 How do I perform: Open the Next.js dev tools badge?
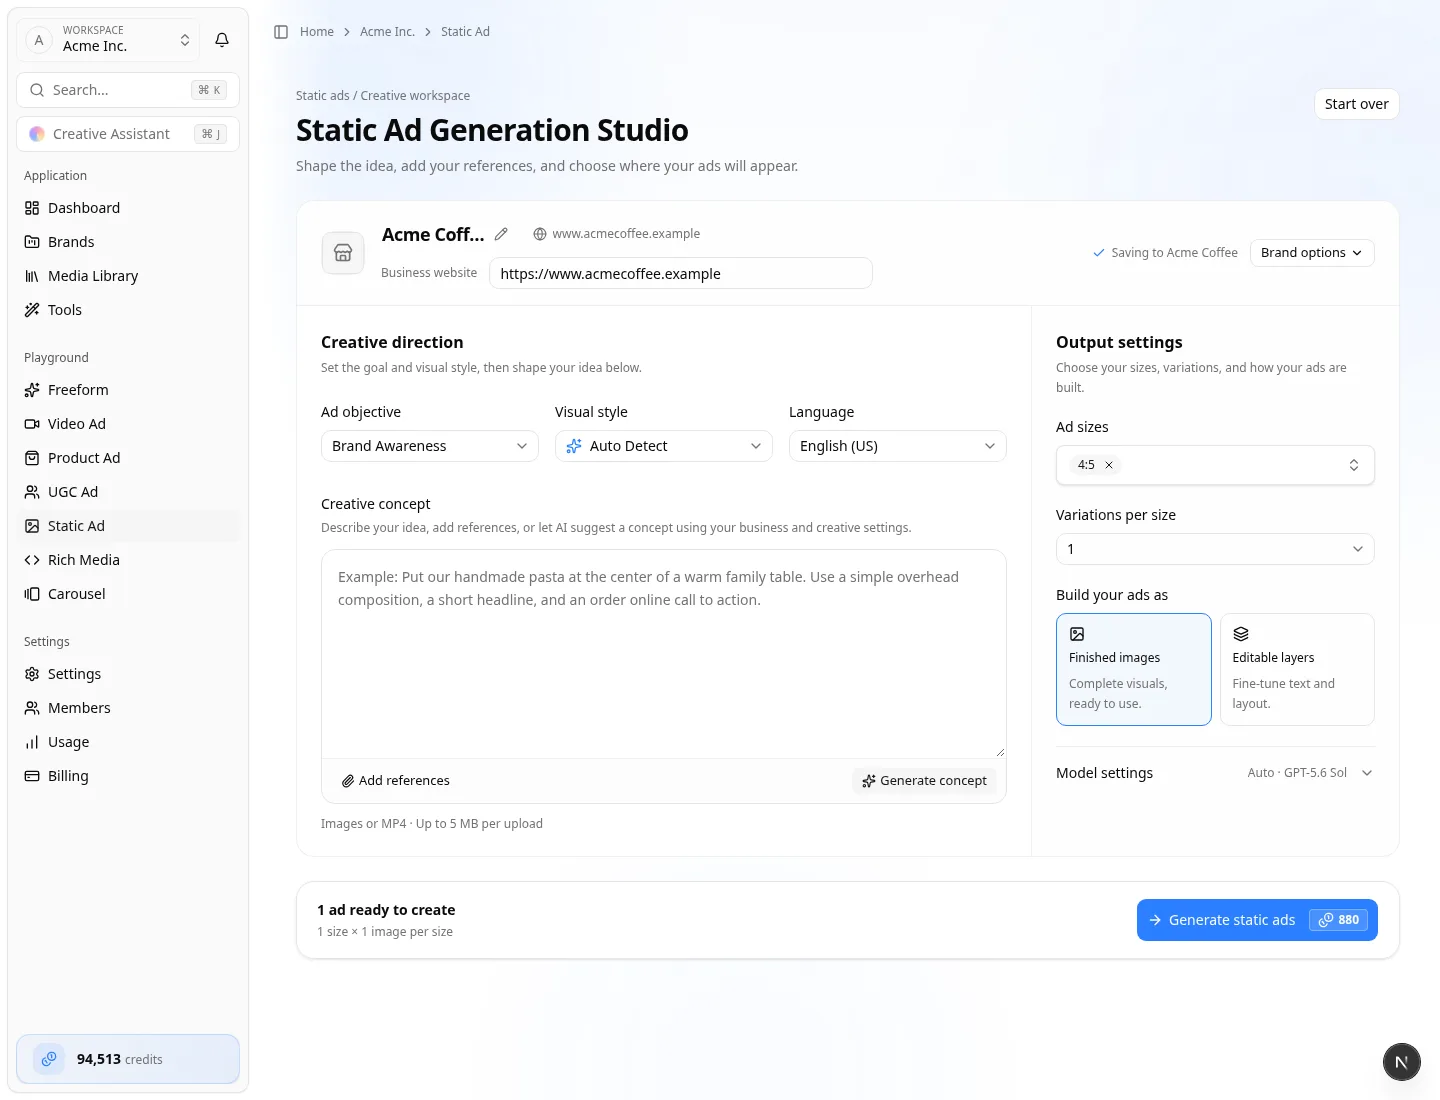pyautogui.click(x=1401, y=1062)
